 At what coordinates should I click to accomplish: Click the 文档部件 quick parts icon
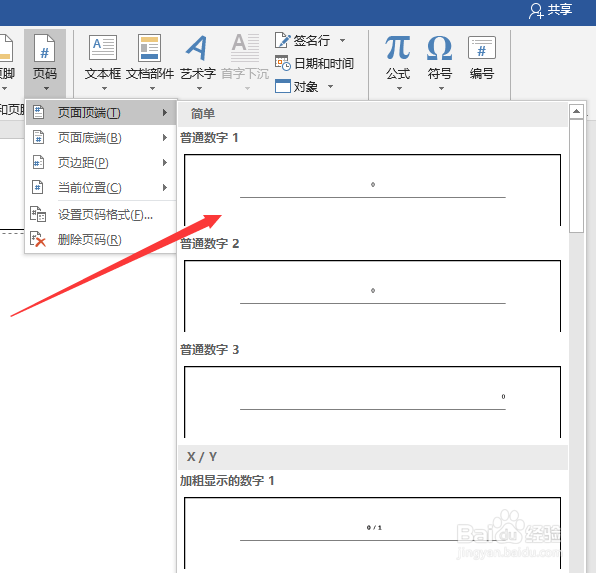coord(149,48)
